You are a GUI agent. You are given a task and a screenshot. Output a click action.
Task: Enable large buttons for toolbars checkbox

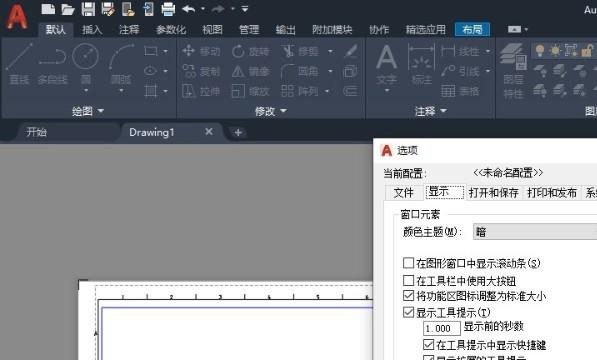click(408, 281)
